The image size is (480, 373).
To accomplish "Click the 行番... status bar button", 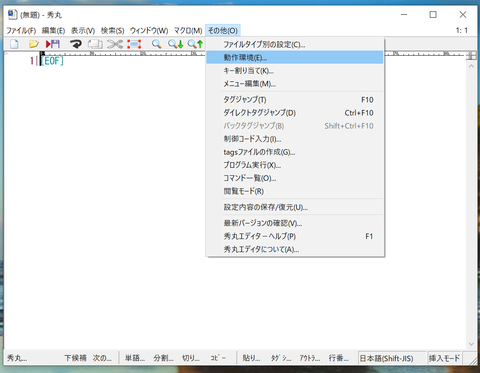I will [339, 358].
